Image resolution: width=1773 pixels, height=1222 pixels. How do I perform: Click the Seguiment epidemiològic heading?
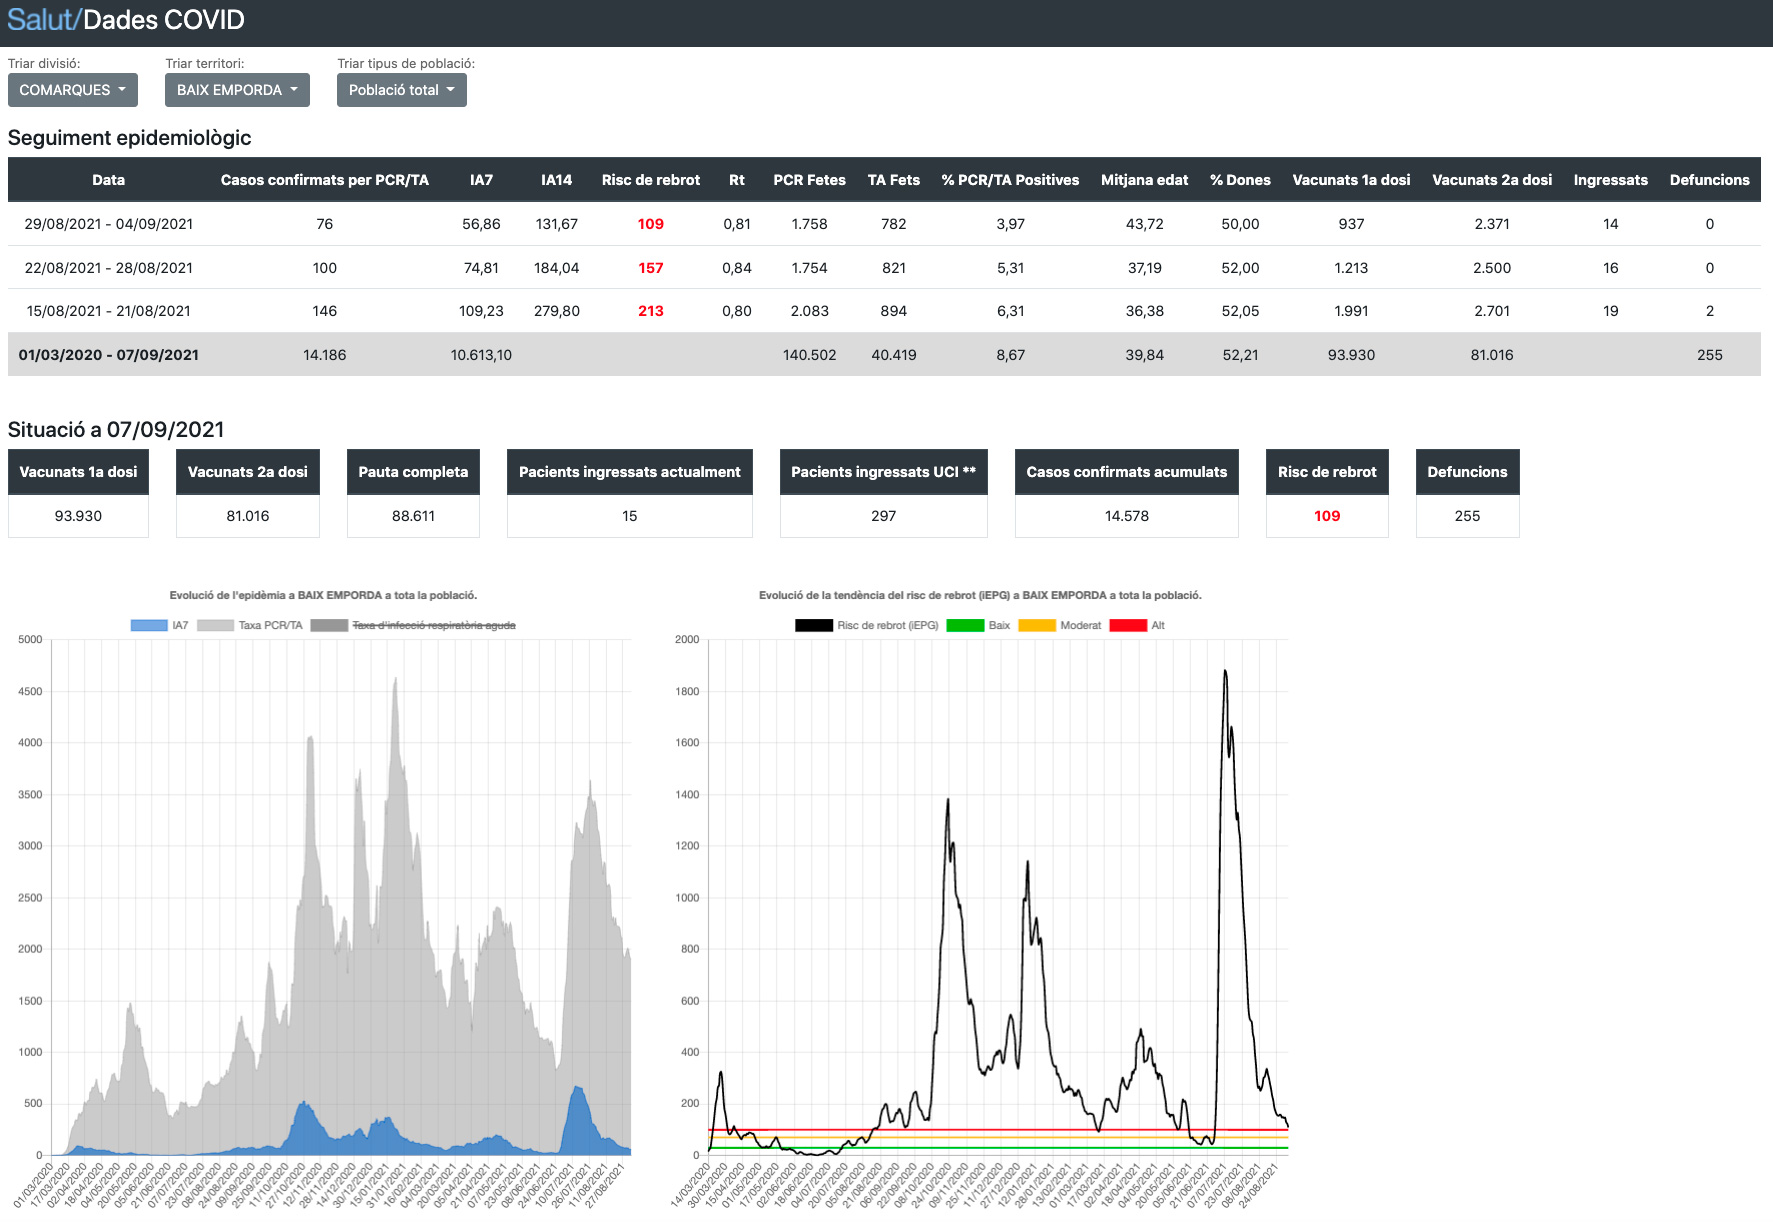click(130, 138)
